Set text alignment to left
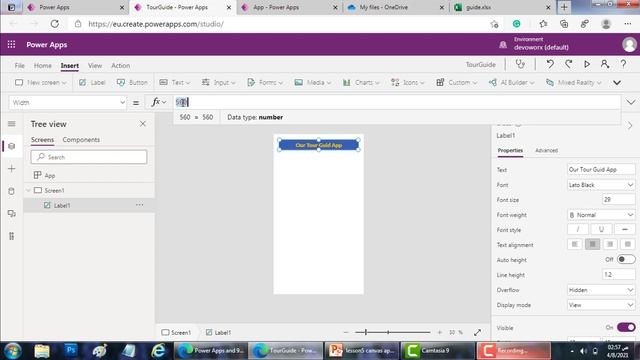This screenshot has width=640, height=360. tap(574, 244)
